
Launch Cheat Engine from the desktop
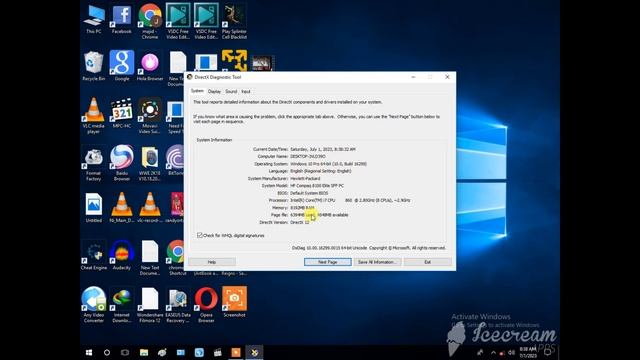point(93,256)
